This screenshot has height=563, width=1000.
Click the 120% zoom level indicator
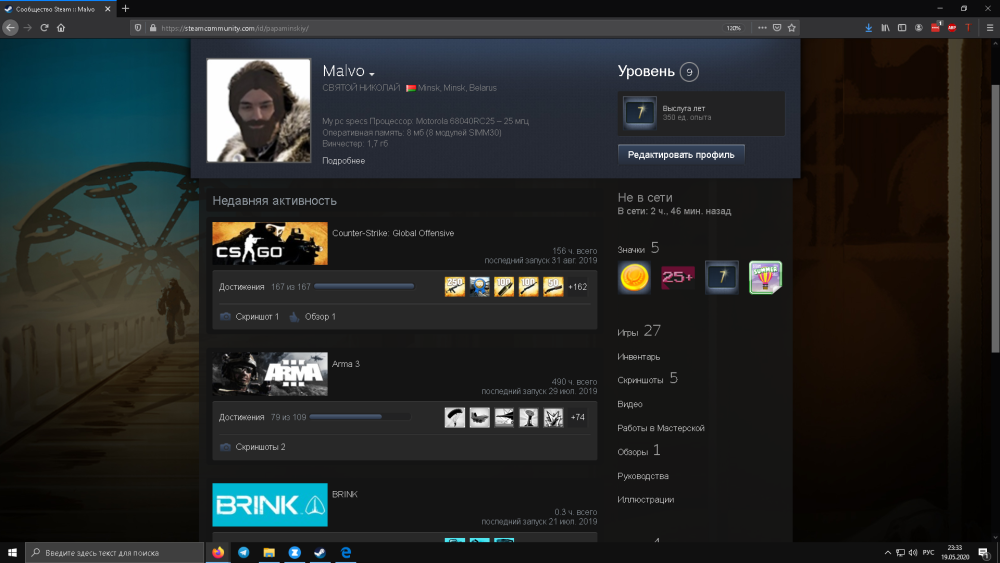tap(733, 28)
